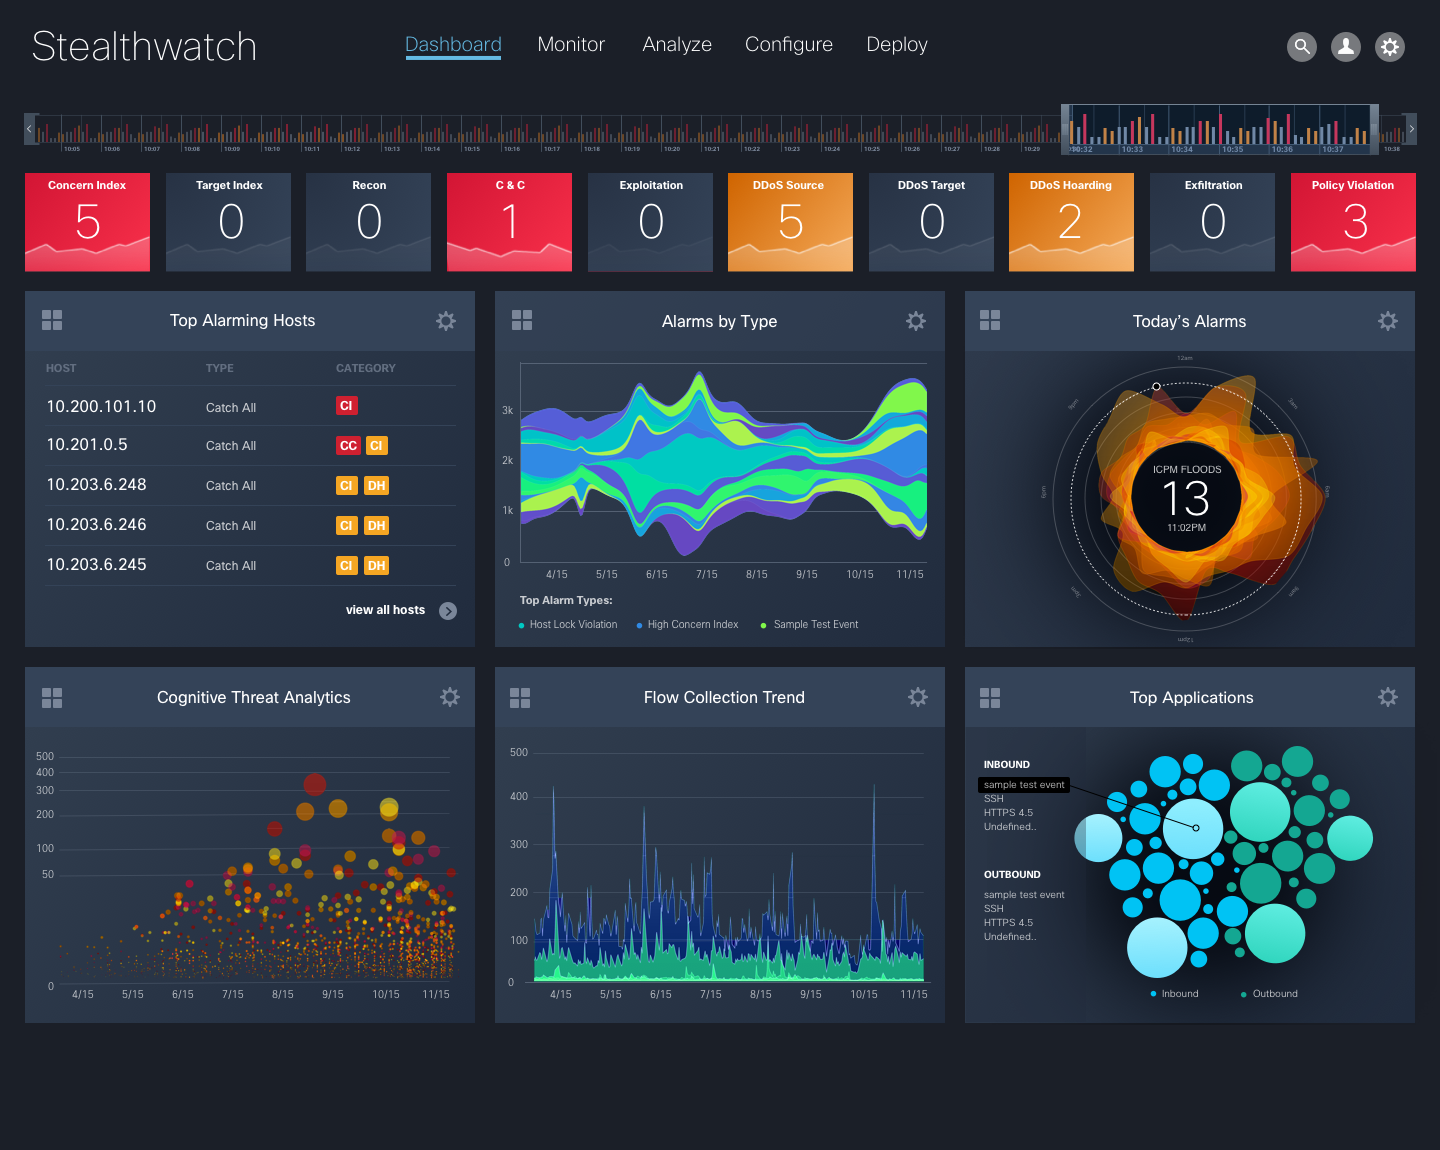Image resolution: width=1440 pixels, height=1150 pixels.
Task: Open Flow Collection Trend settings gear
Action: point(918,697)
